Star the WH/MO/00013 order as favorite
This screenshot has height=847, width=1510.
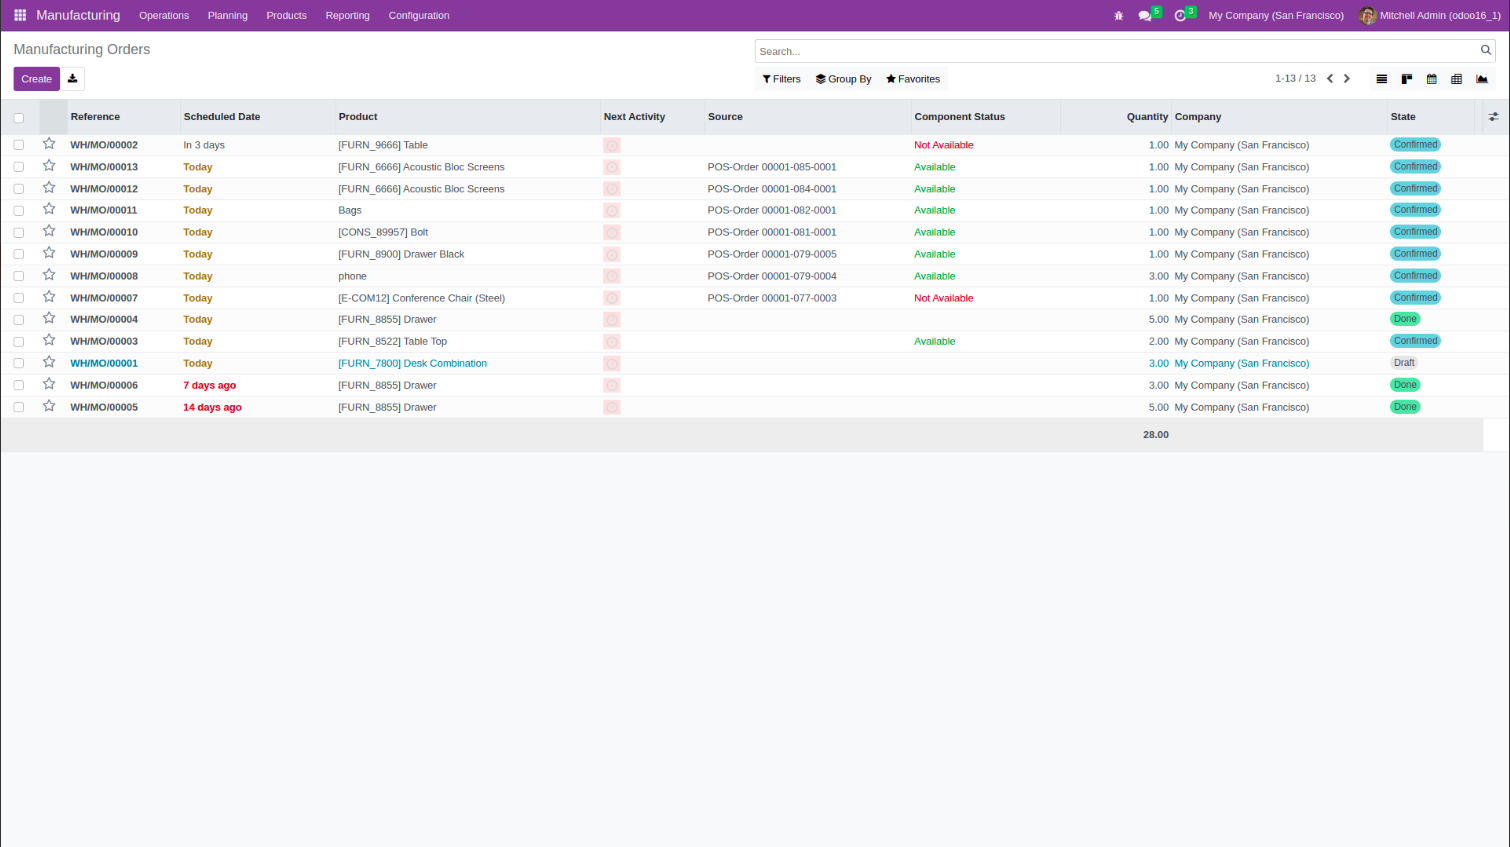tap(49, 166)
